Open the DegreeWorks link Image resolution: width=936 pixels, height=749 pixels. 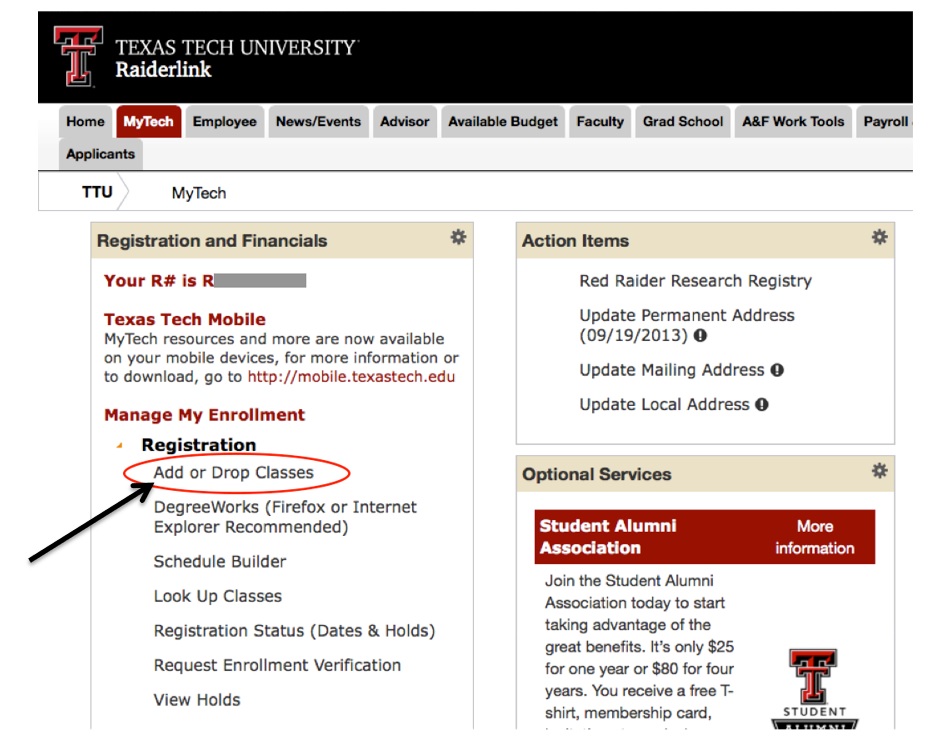(285, 517)
